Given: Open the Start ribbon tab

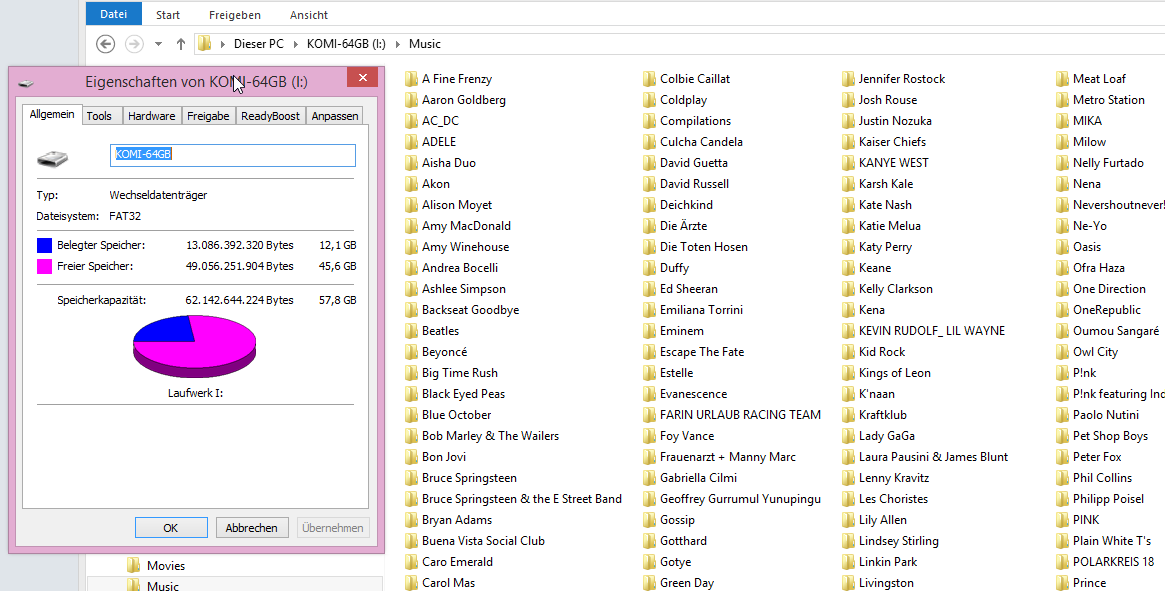Looking at the screenshot, I should (168, 15).
